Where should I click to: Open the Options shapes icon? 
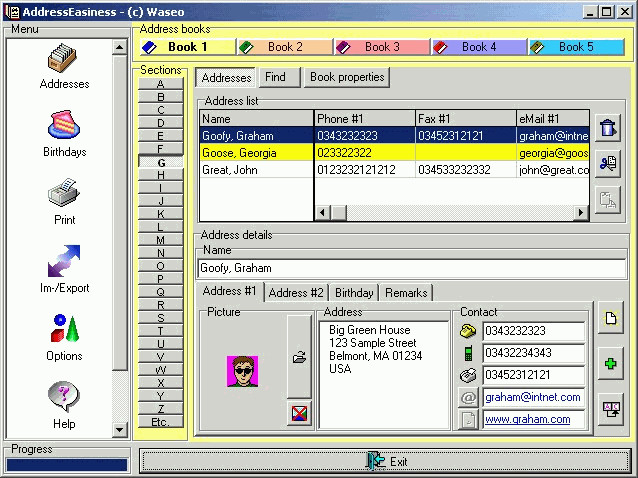(x=64, y=328)
